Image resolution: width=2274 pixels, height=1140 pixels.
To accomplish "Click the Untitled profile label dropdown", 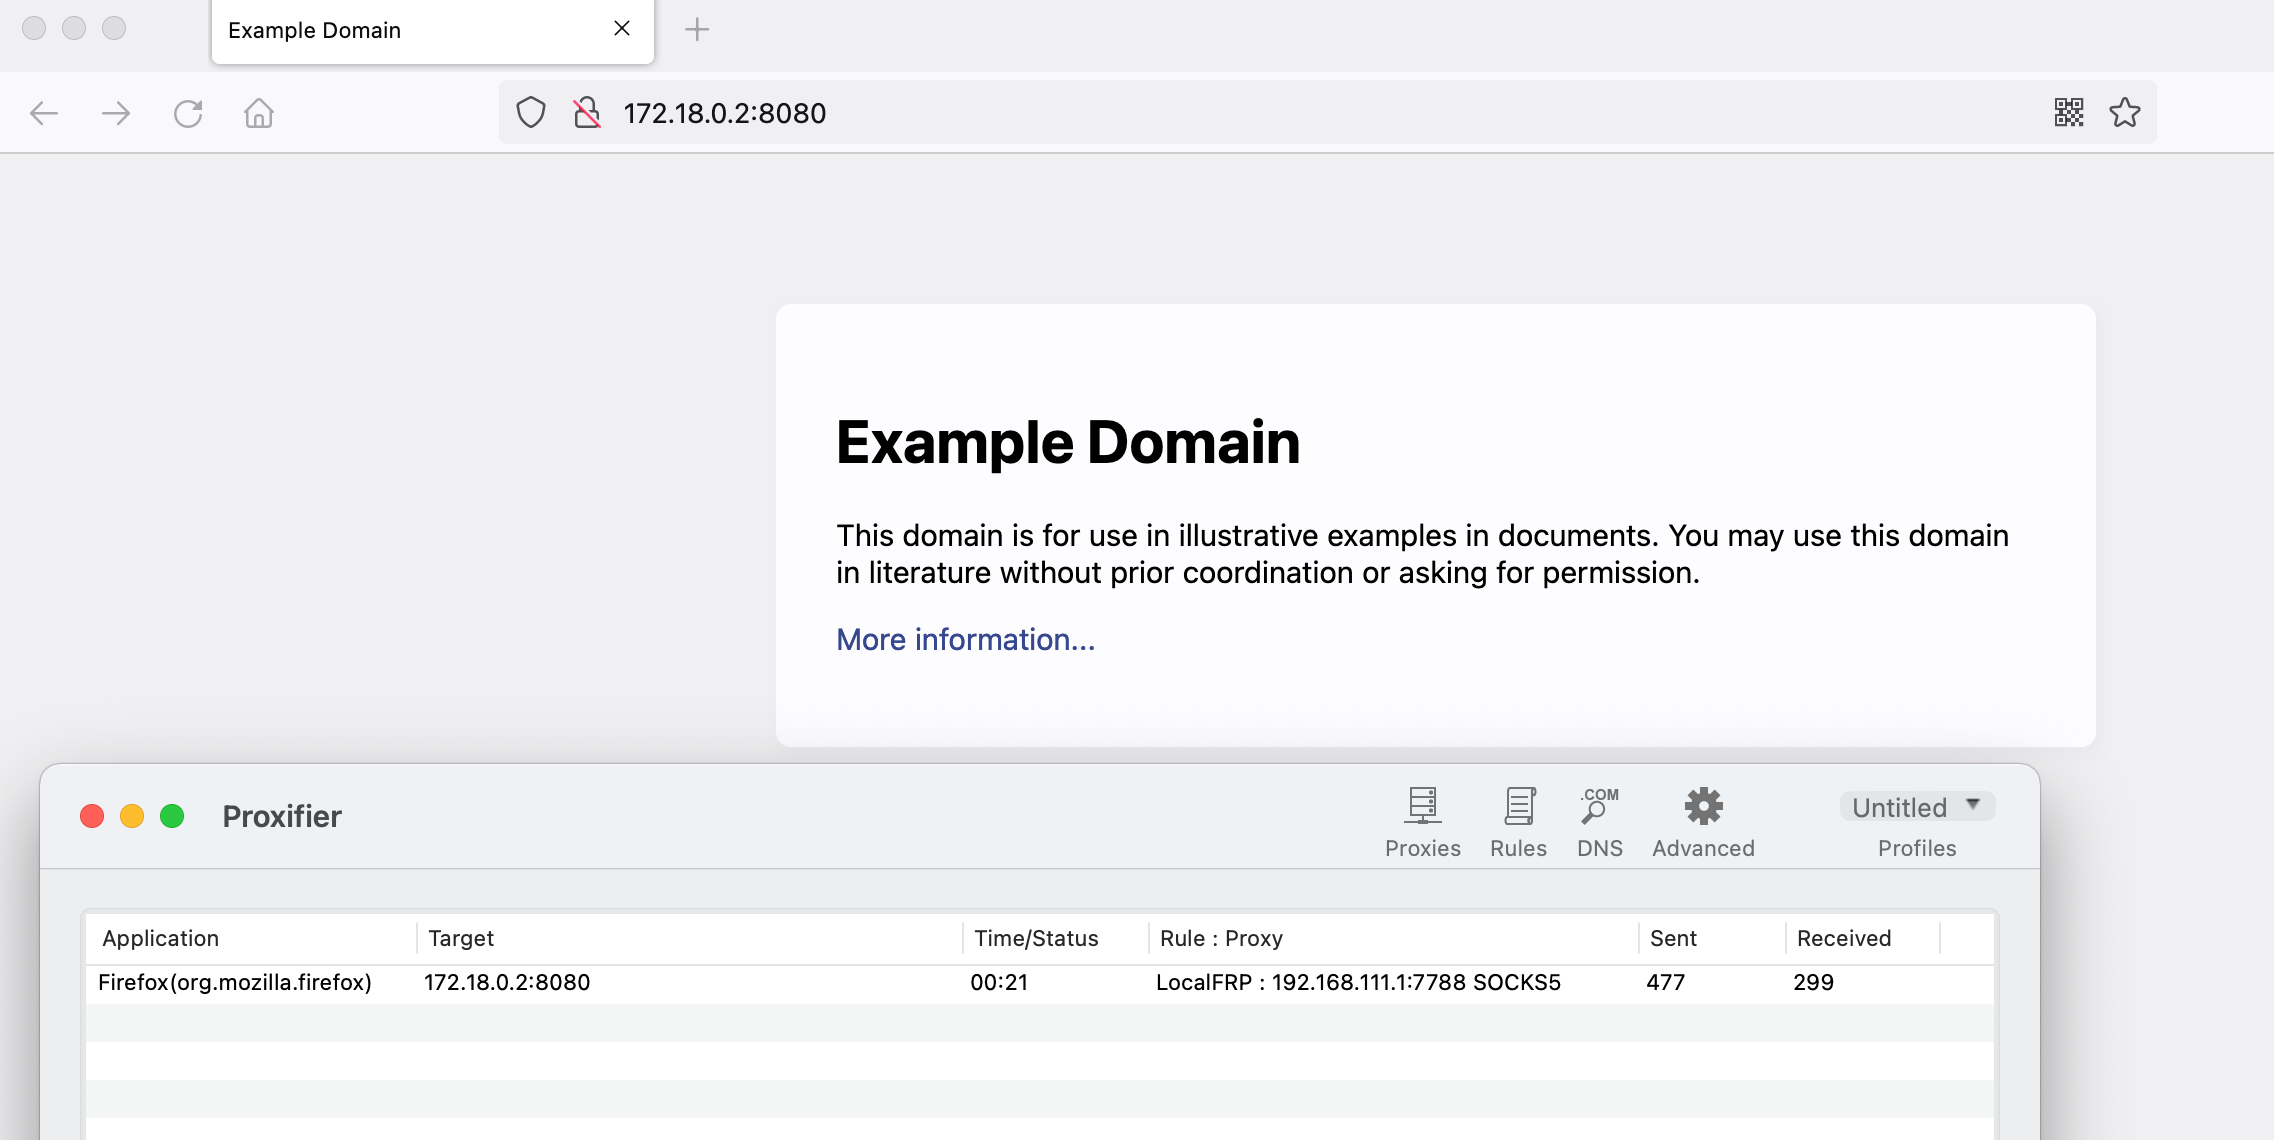I will point(1913,806).
